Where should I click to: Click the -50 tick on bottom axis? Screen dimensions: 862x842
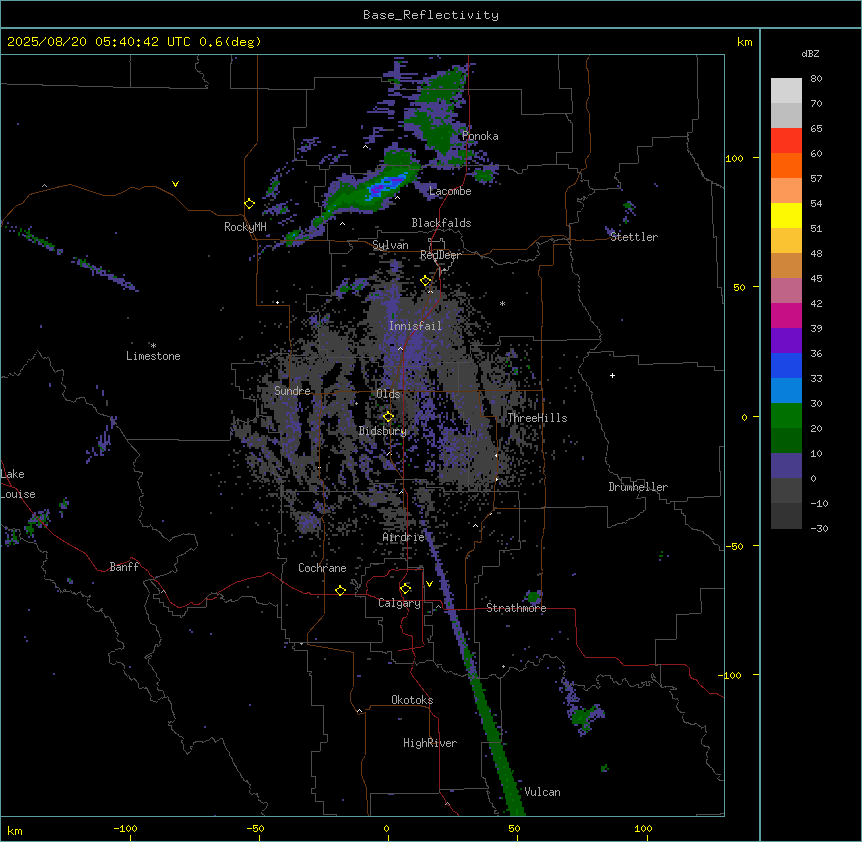(x=255, y=828)
